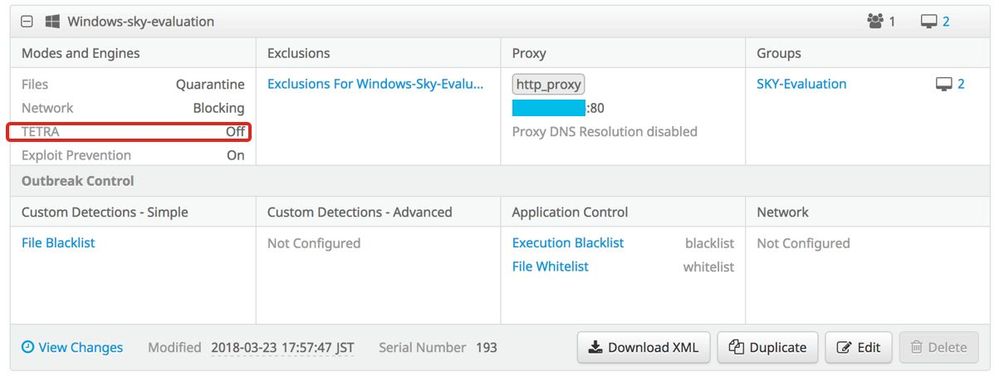This screenshot has width=999, height=376.
Task: Click the Modes and Engines column header
Action: 80,54
